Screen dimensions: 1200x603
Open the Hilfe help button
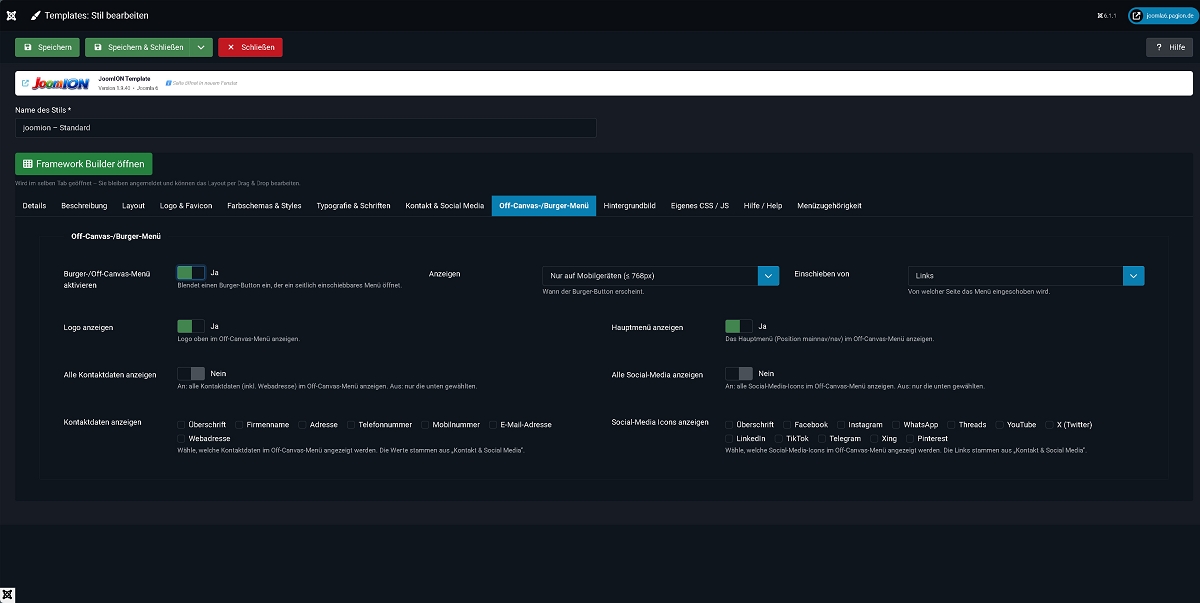pos(1169,47)
